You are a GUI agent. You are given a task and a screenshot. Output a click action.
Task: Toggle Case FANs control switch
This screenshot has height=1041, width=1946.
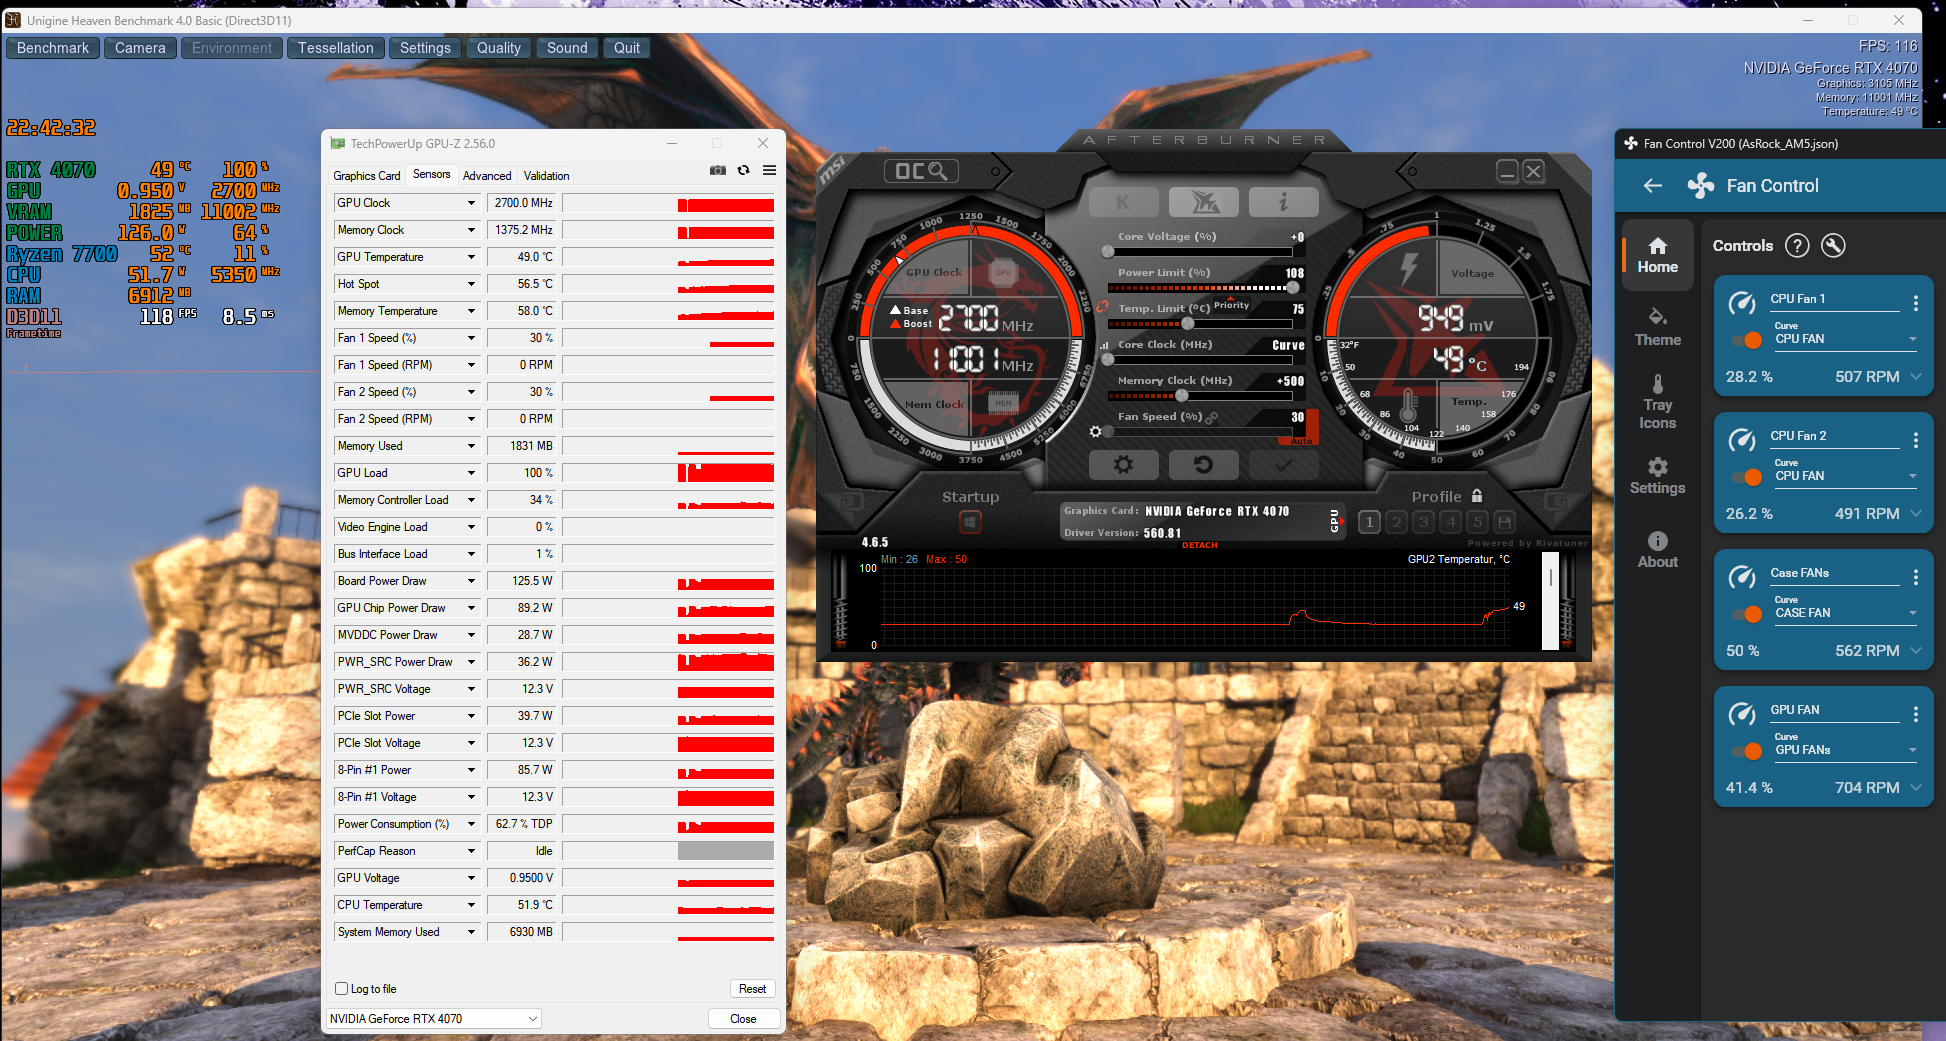1746,614
